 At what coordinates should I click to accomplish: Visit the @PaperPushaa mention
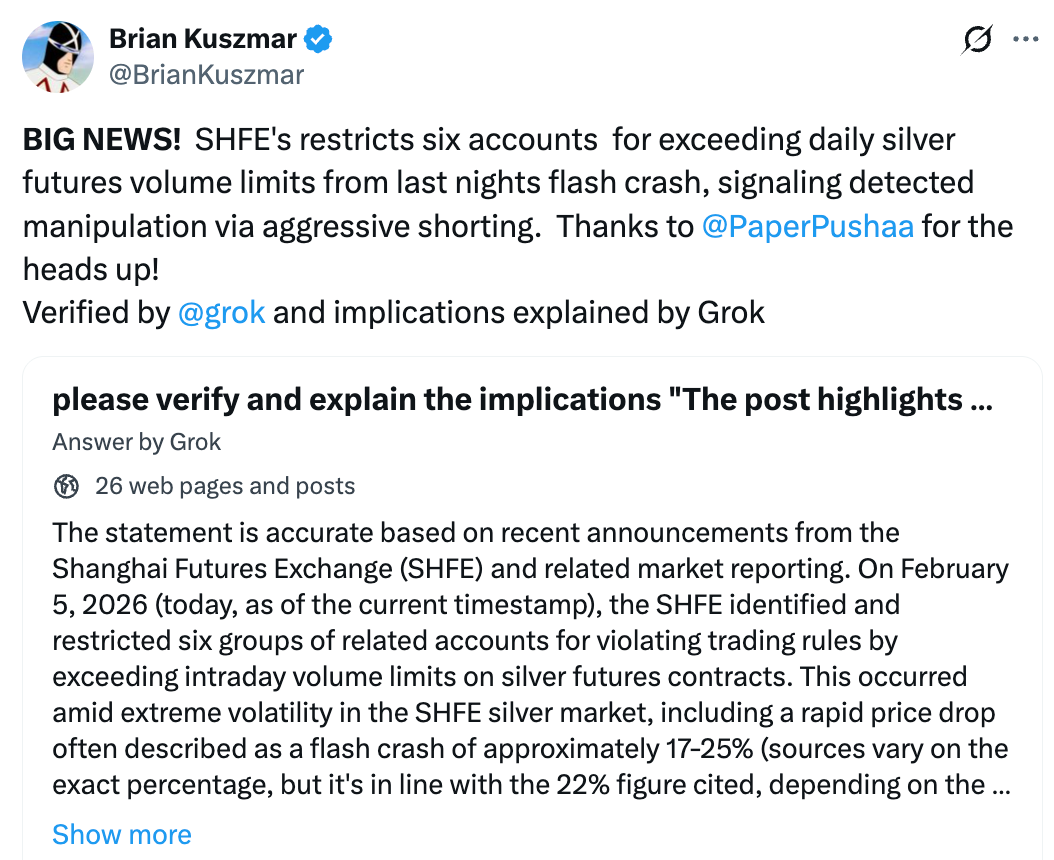(807, 227)
